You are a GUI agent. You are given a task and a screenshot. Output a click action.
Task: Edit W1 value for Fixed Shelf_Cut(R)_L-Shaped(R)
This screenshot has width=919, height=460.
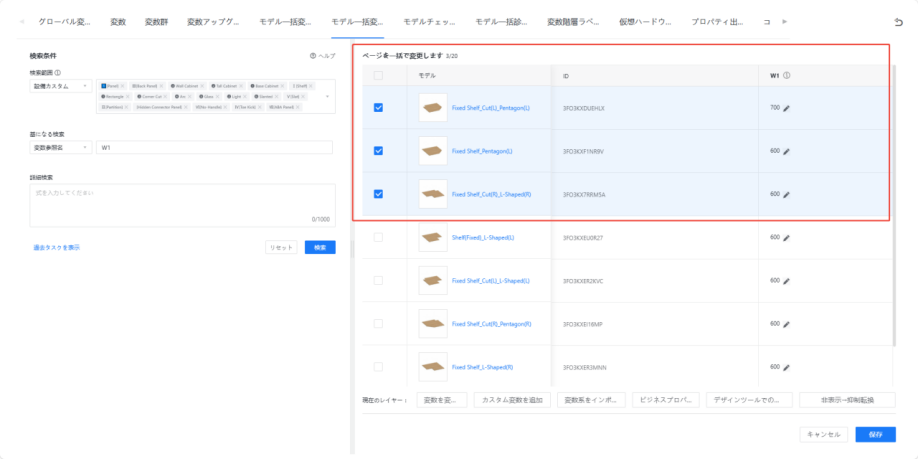pos(787,195)
